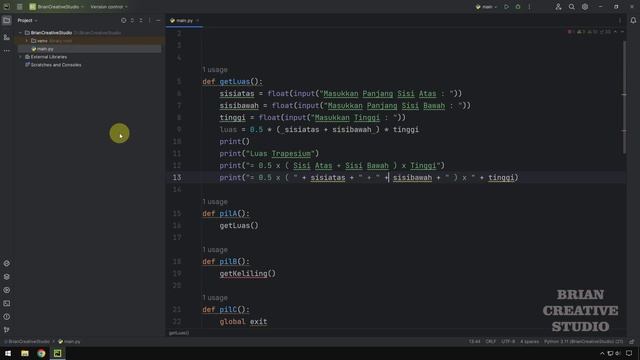Click line number 13 in gutter
Image resolution: width=640 pixels, height=360 pixels.
pos(177,178)
